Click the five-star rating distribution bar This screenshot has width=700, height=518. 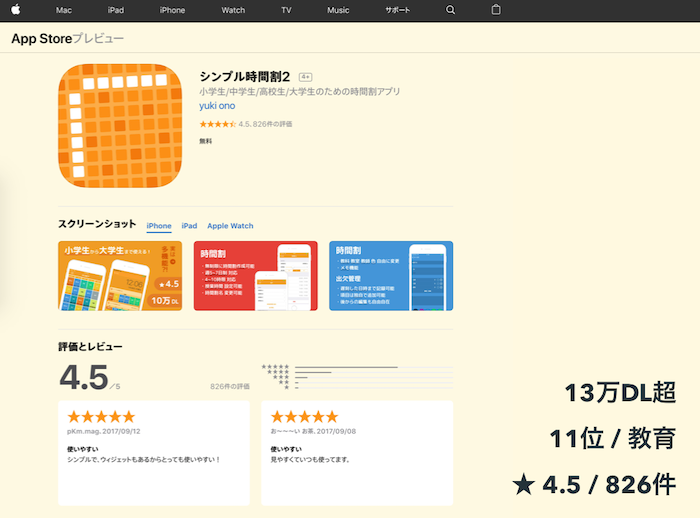374,367
